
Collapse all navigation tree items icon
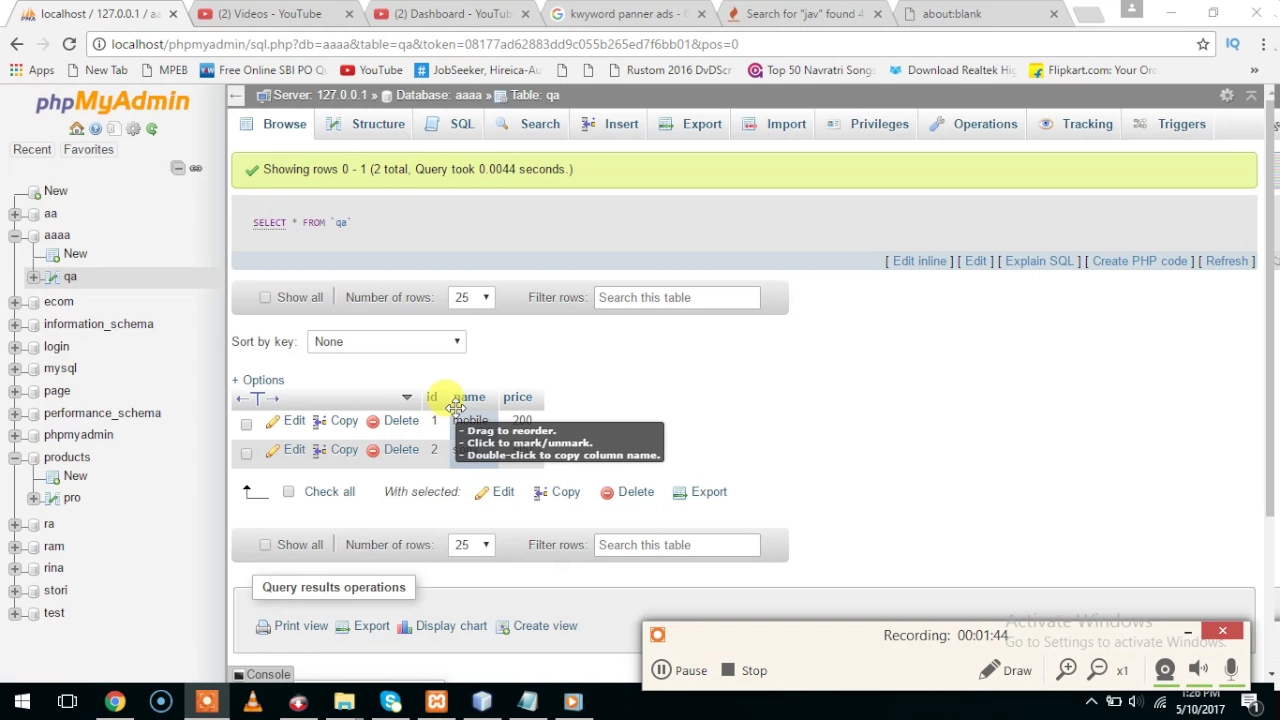click(x=178, y=168)
